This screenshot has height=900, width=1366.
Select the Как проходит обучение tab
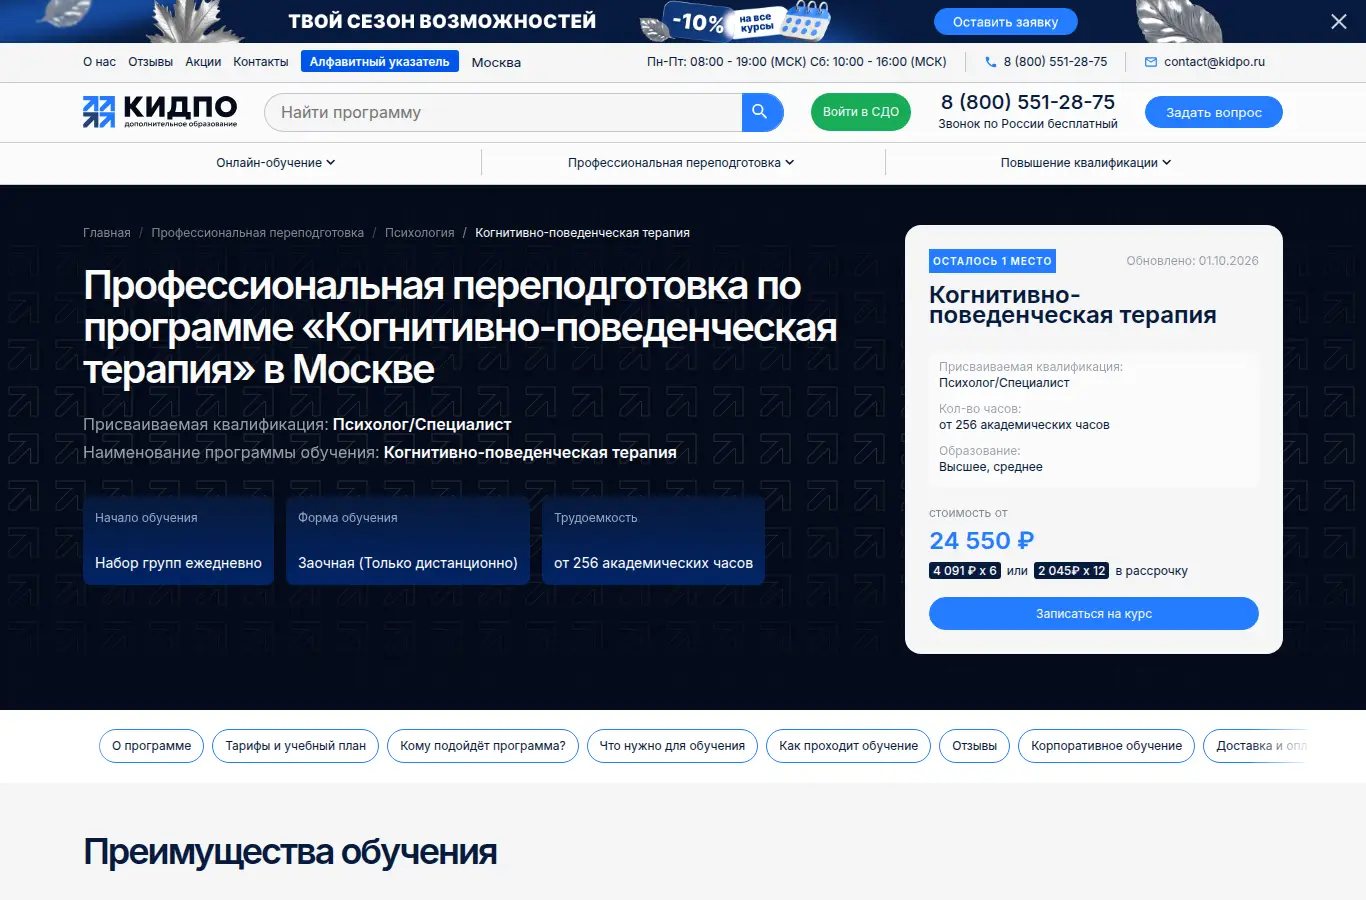849,746
